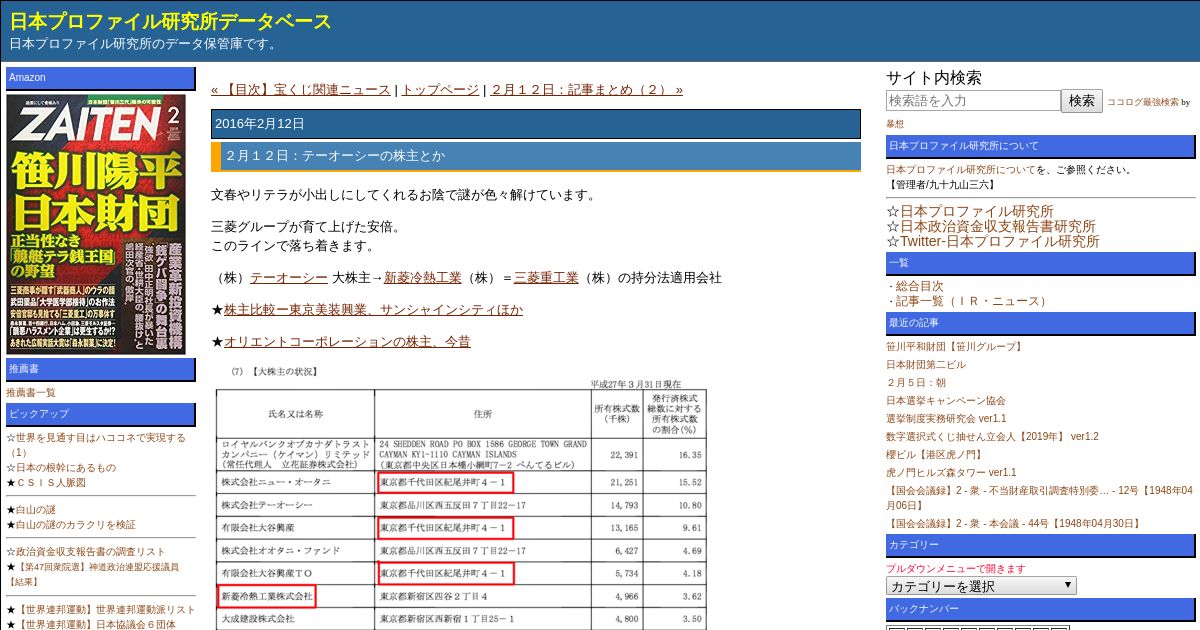Open recent post 櫻ビル【港区虎ノ門】

934,455
